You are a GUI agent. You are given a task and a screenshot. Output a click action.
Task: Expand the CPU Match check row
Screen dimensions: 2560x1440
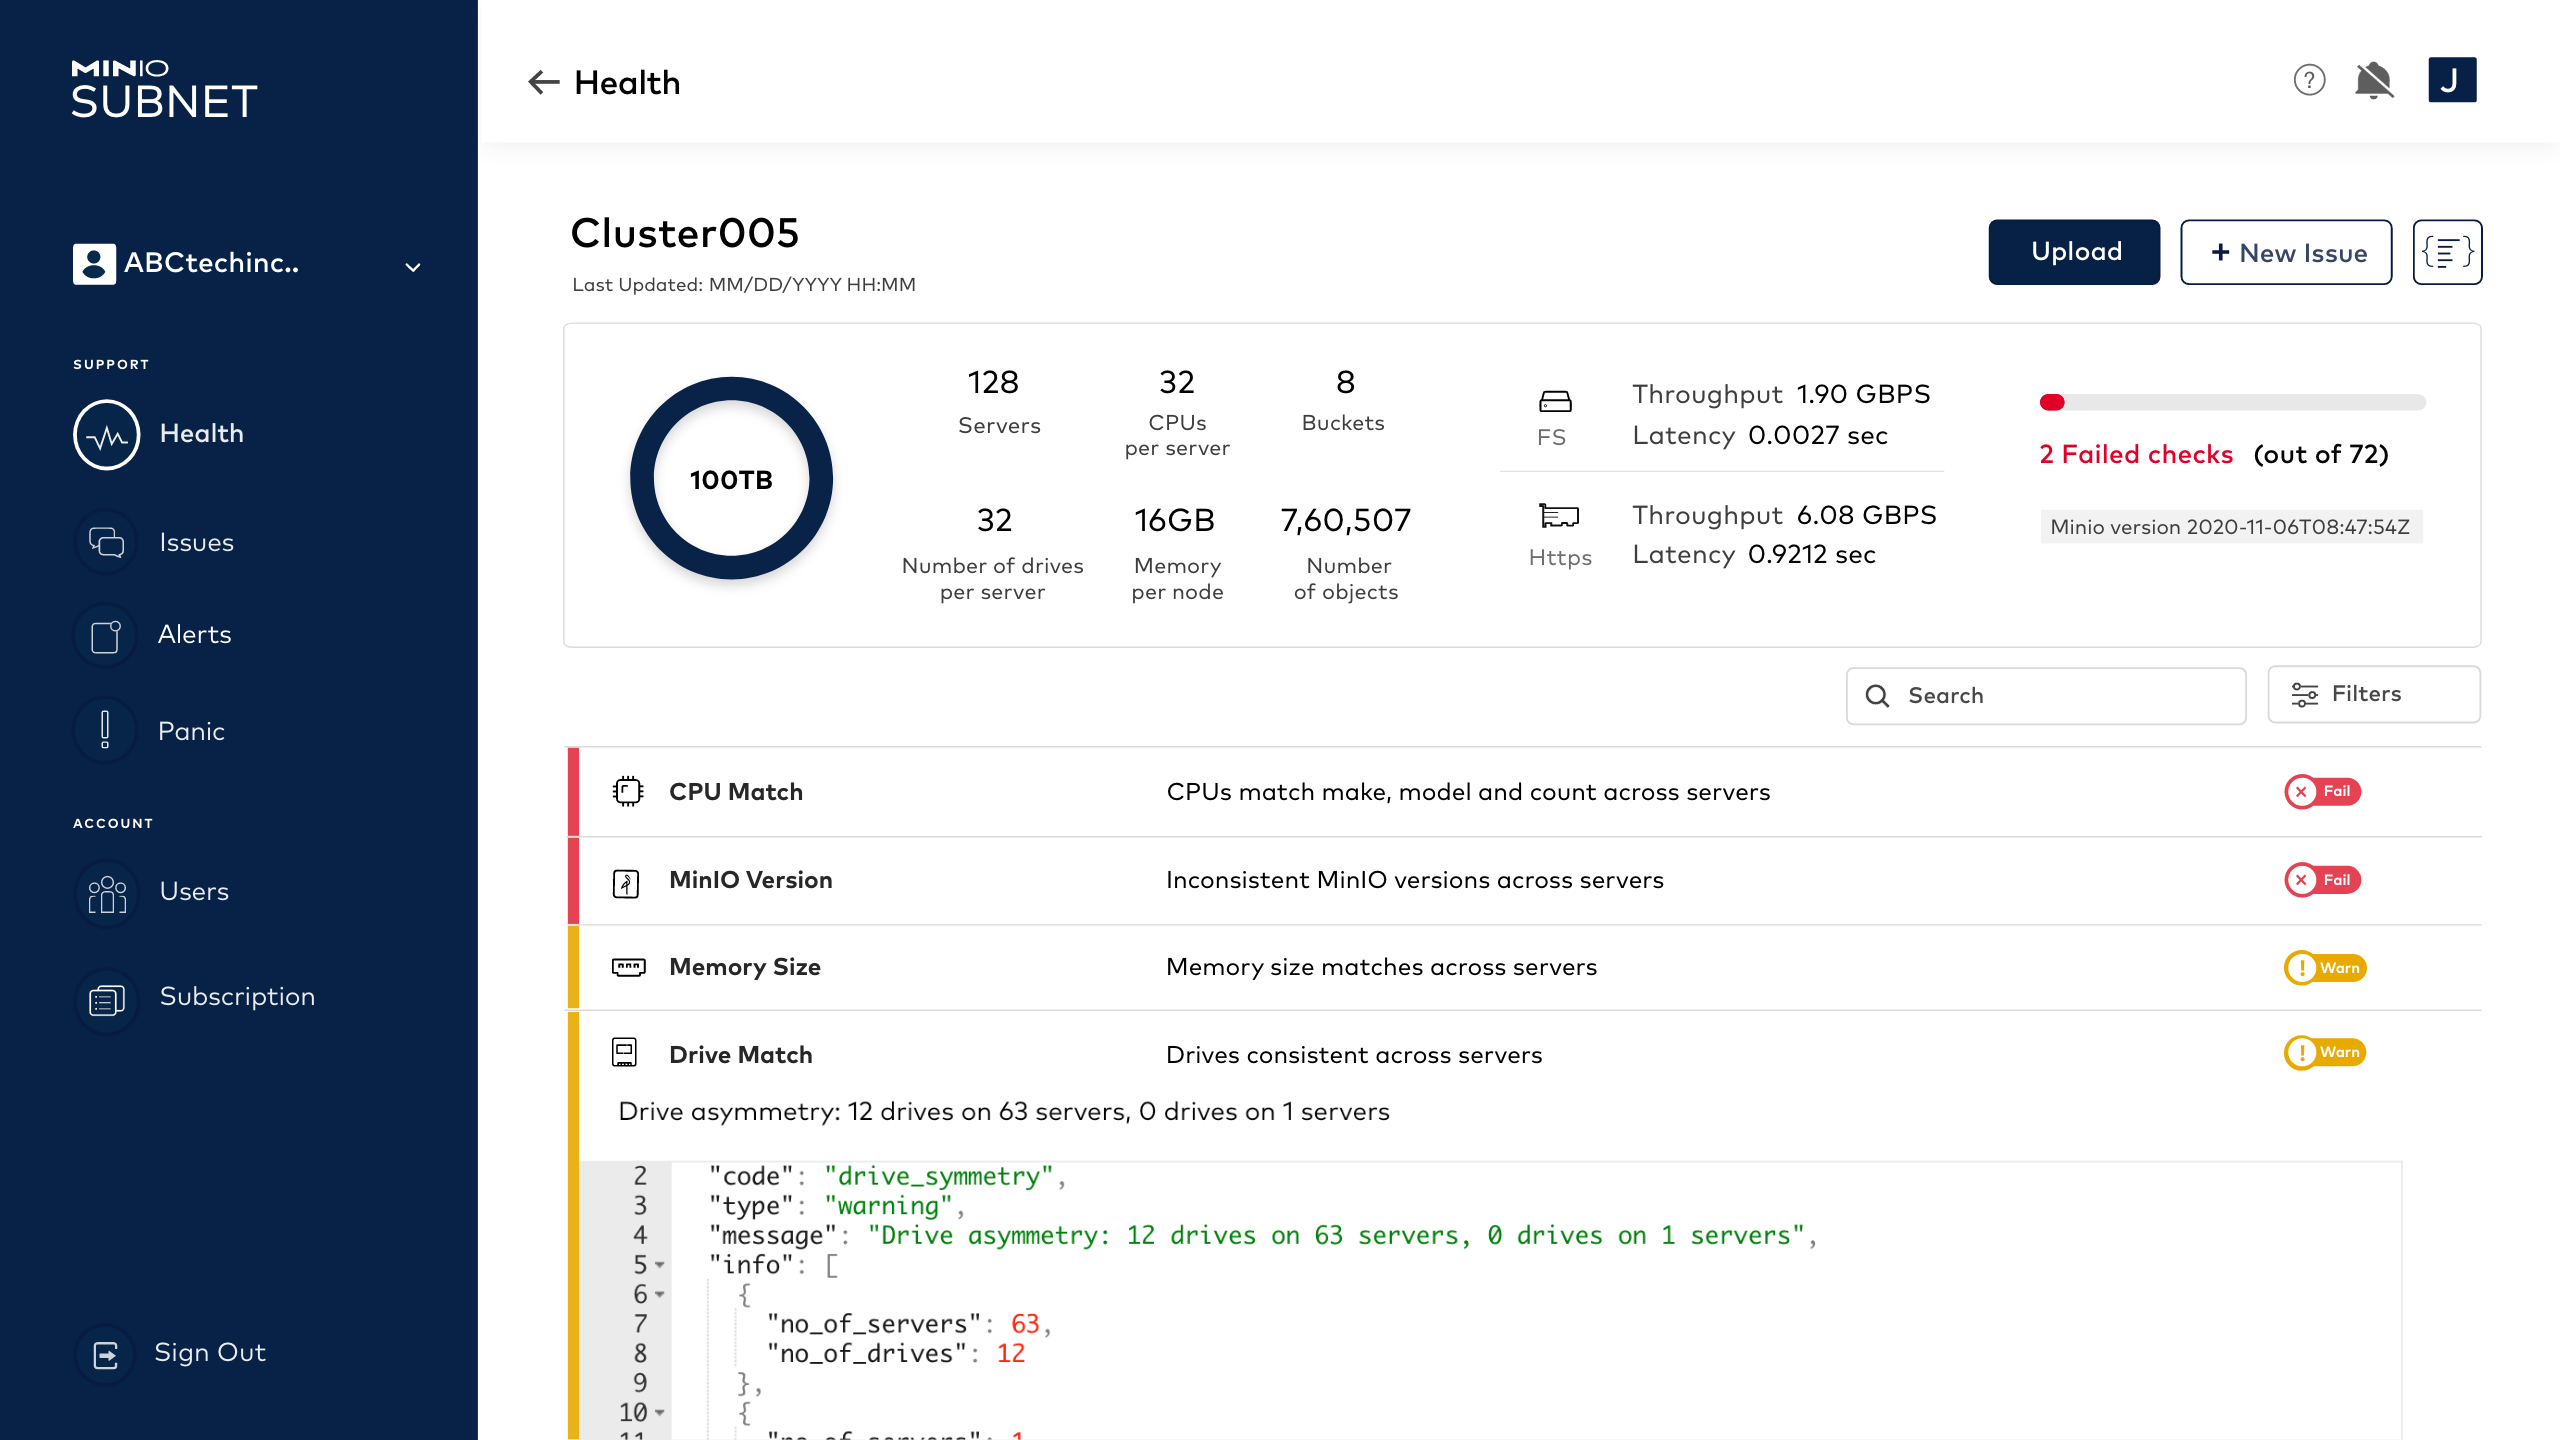click(x=1524, y=792)
